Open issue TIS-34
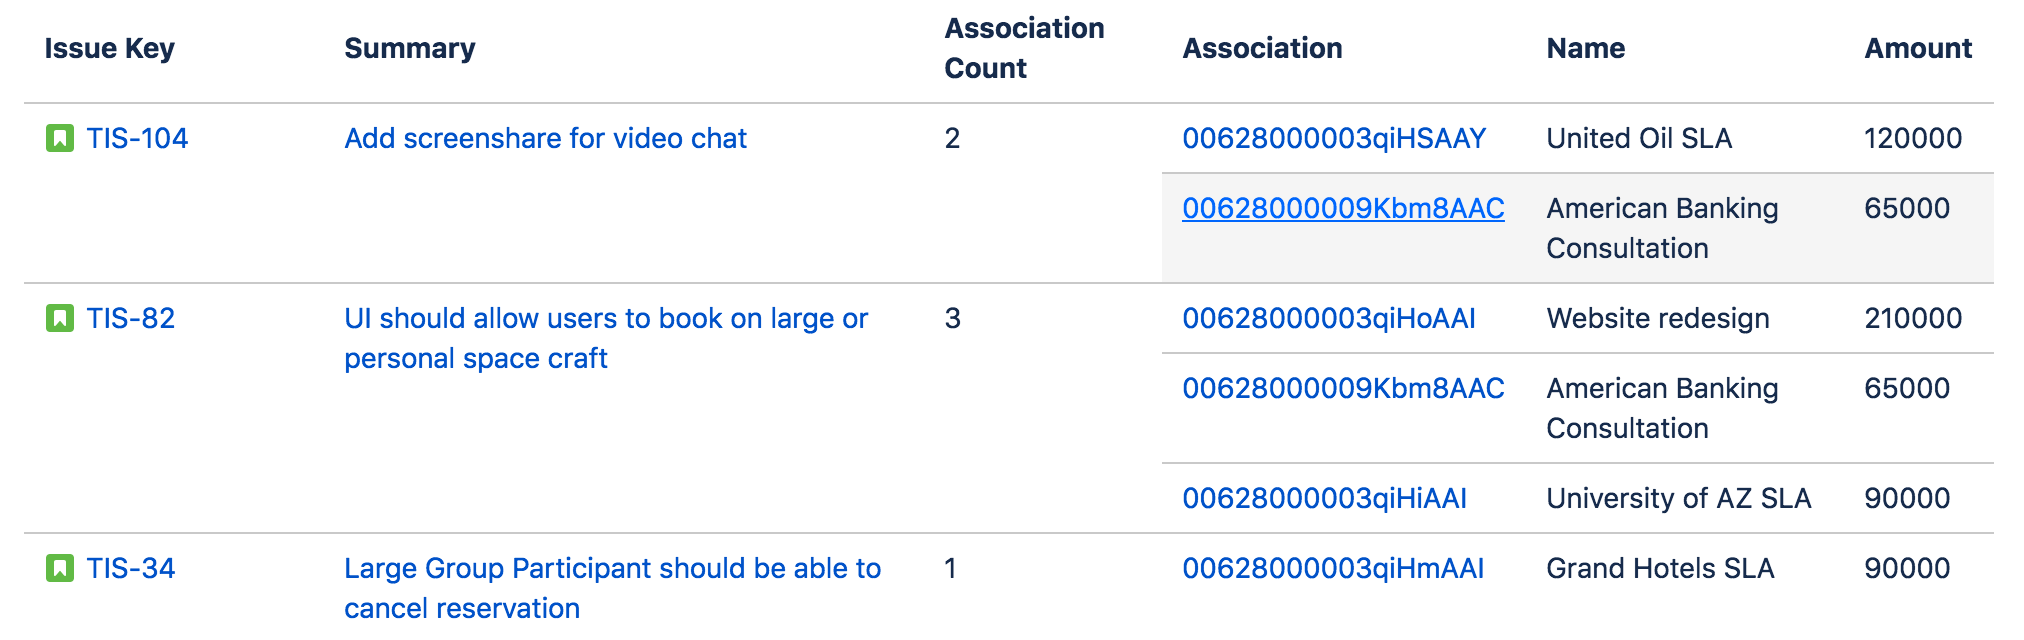This screenshot has height=640, width=2024. click(x=131, y=568)
